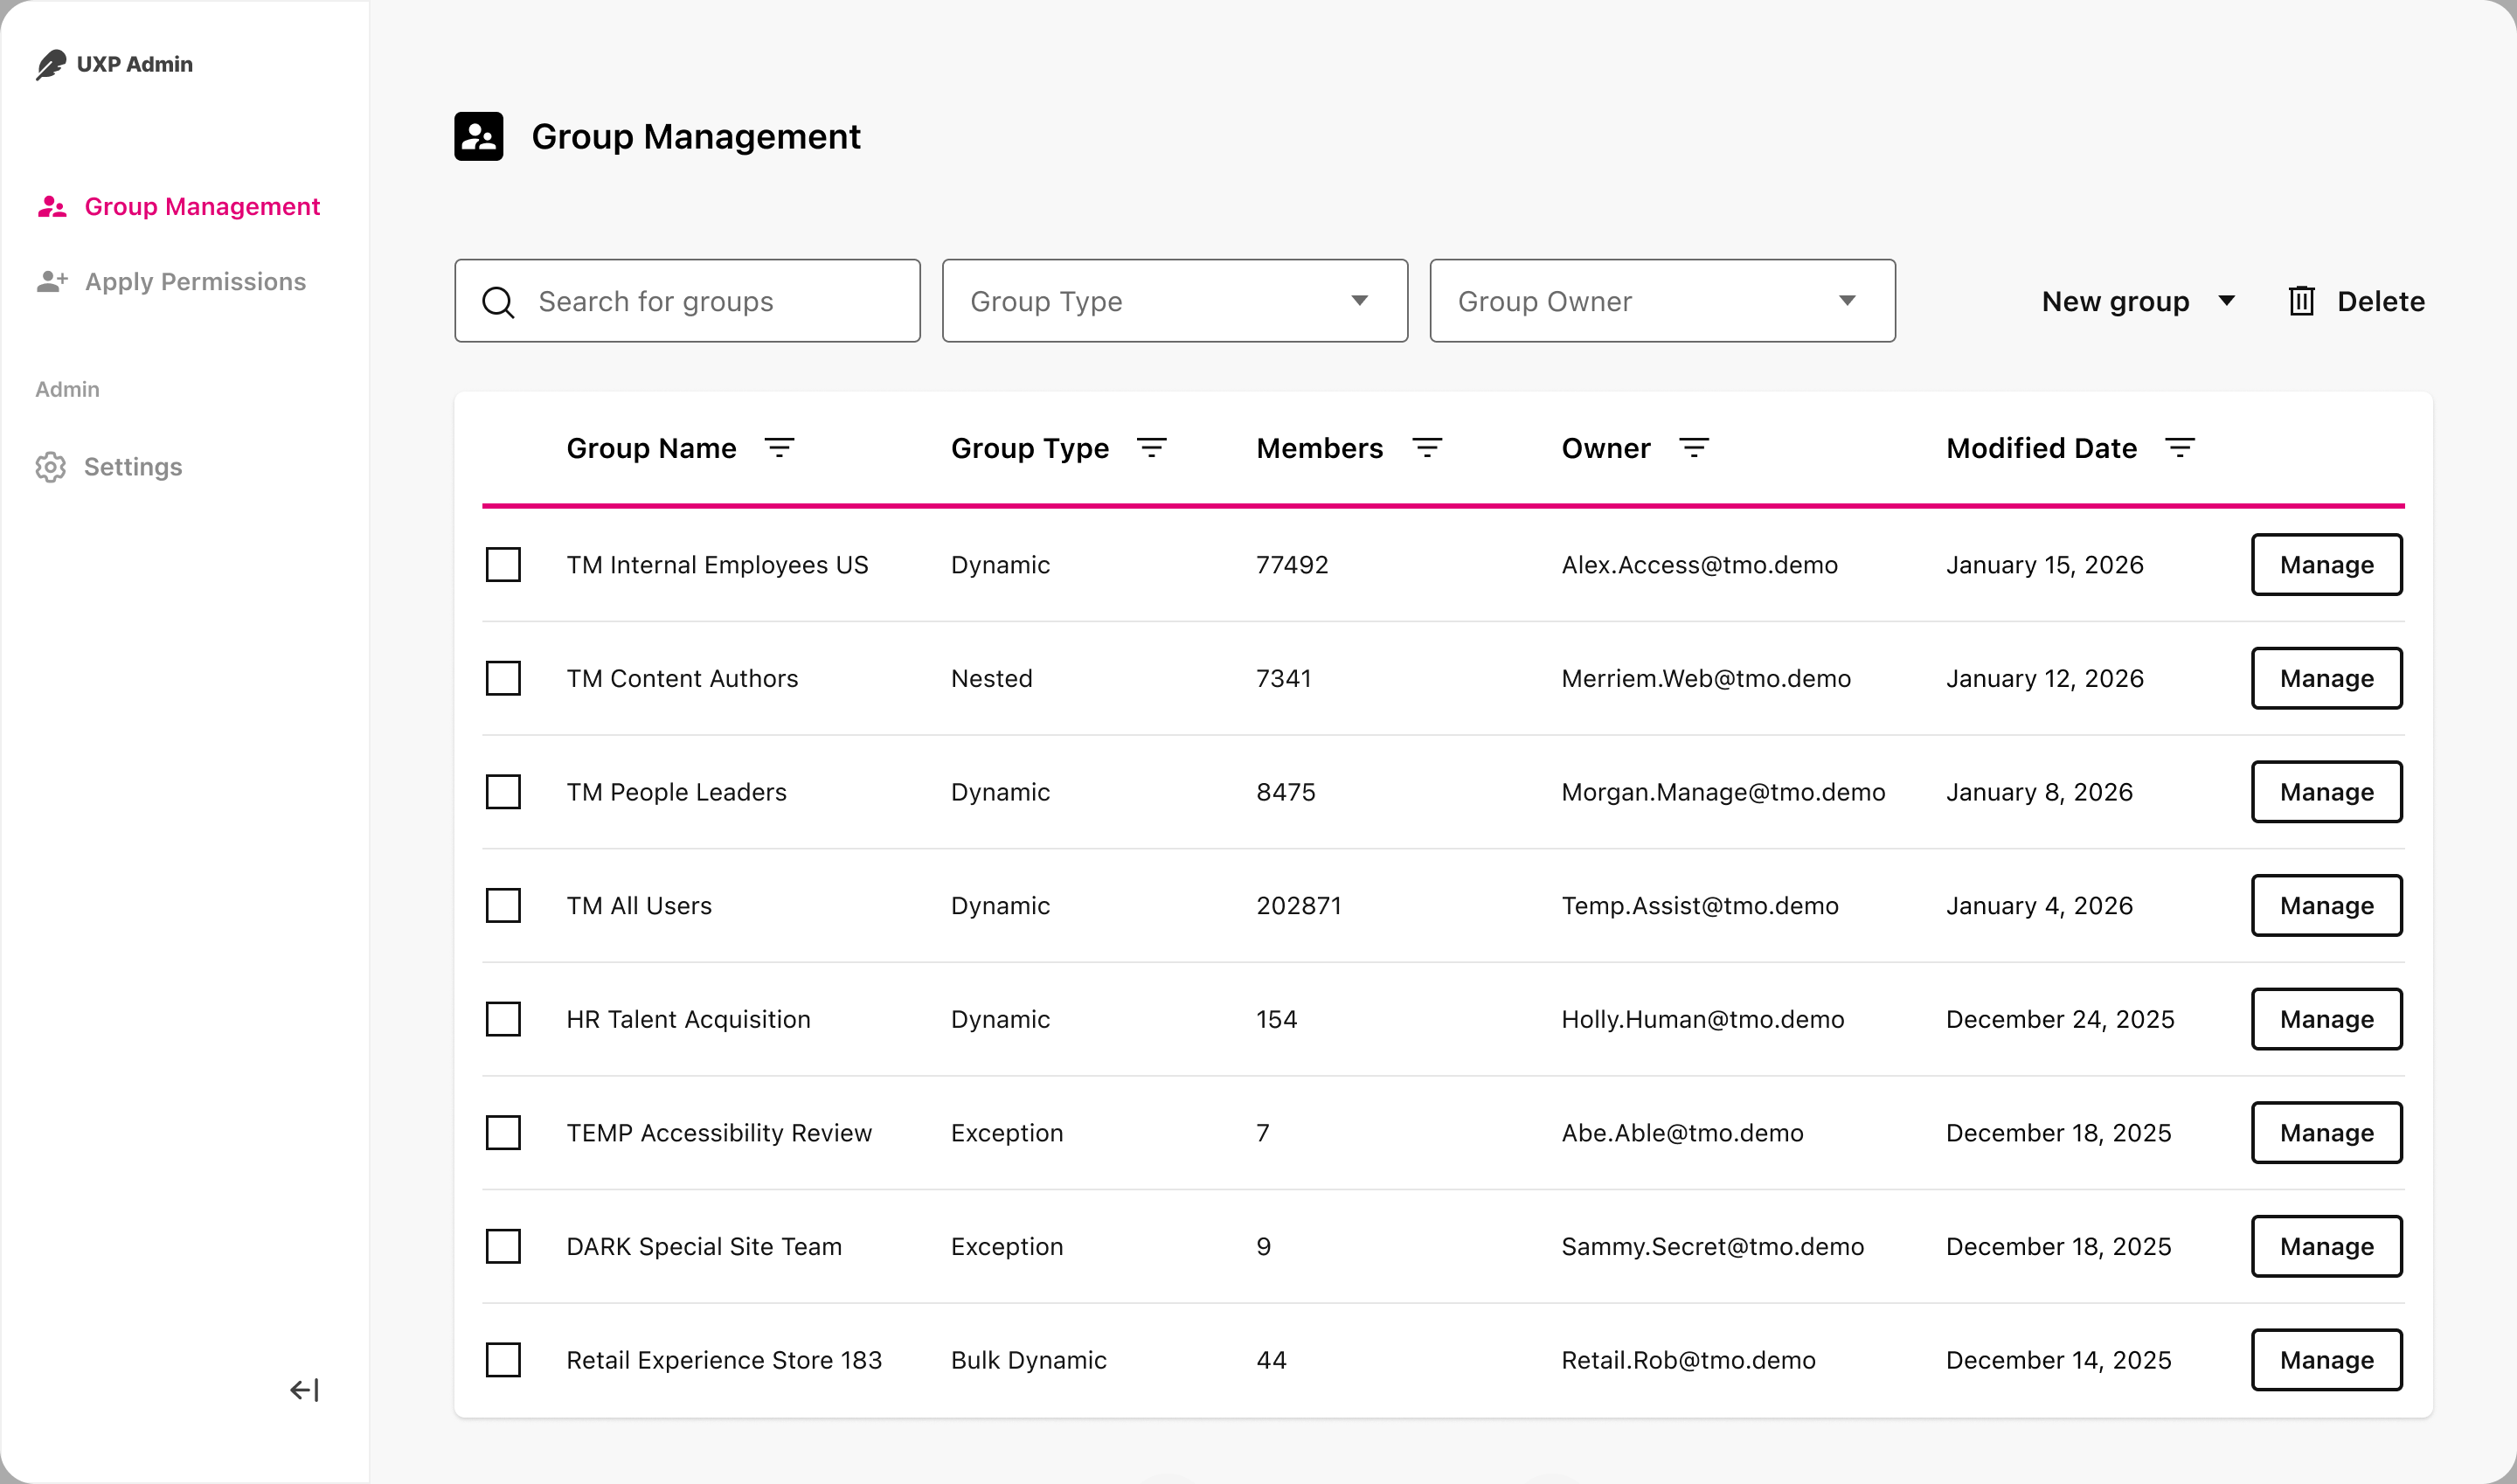Manage TM Internal Employees US group
Screen dimensions: 2517x1484
(x=2326, y=565)
